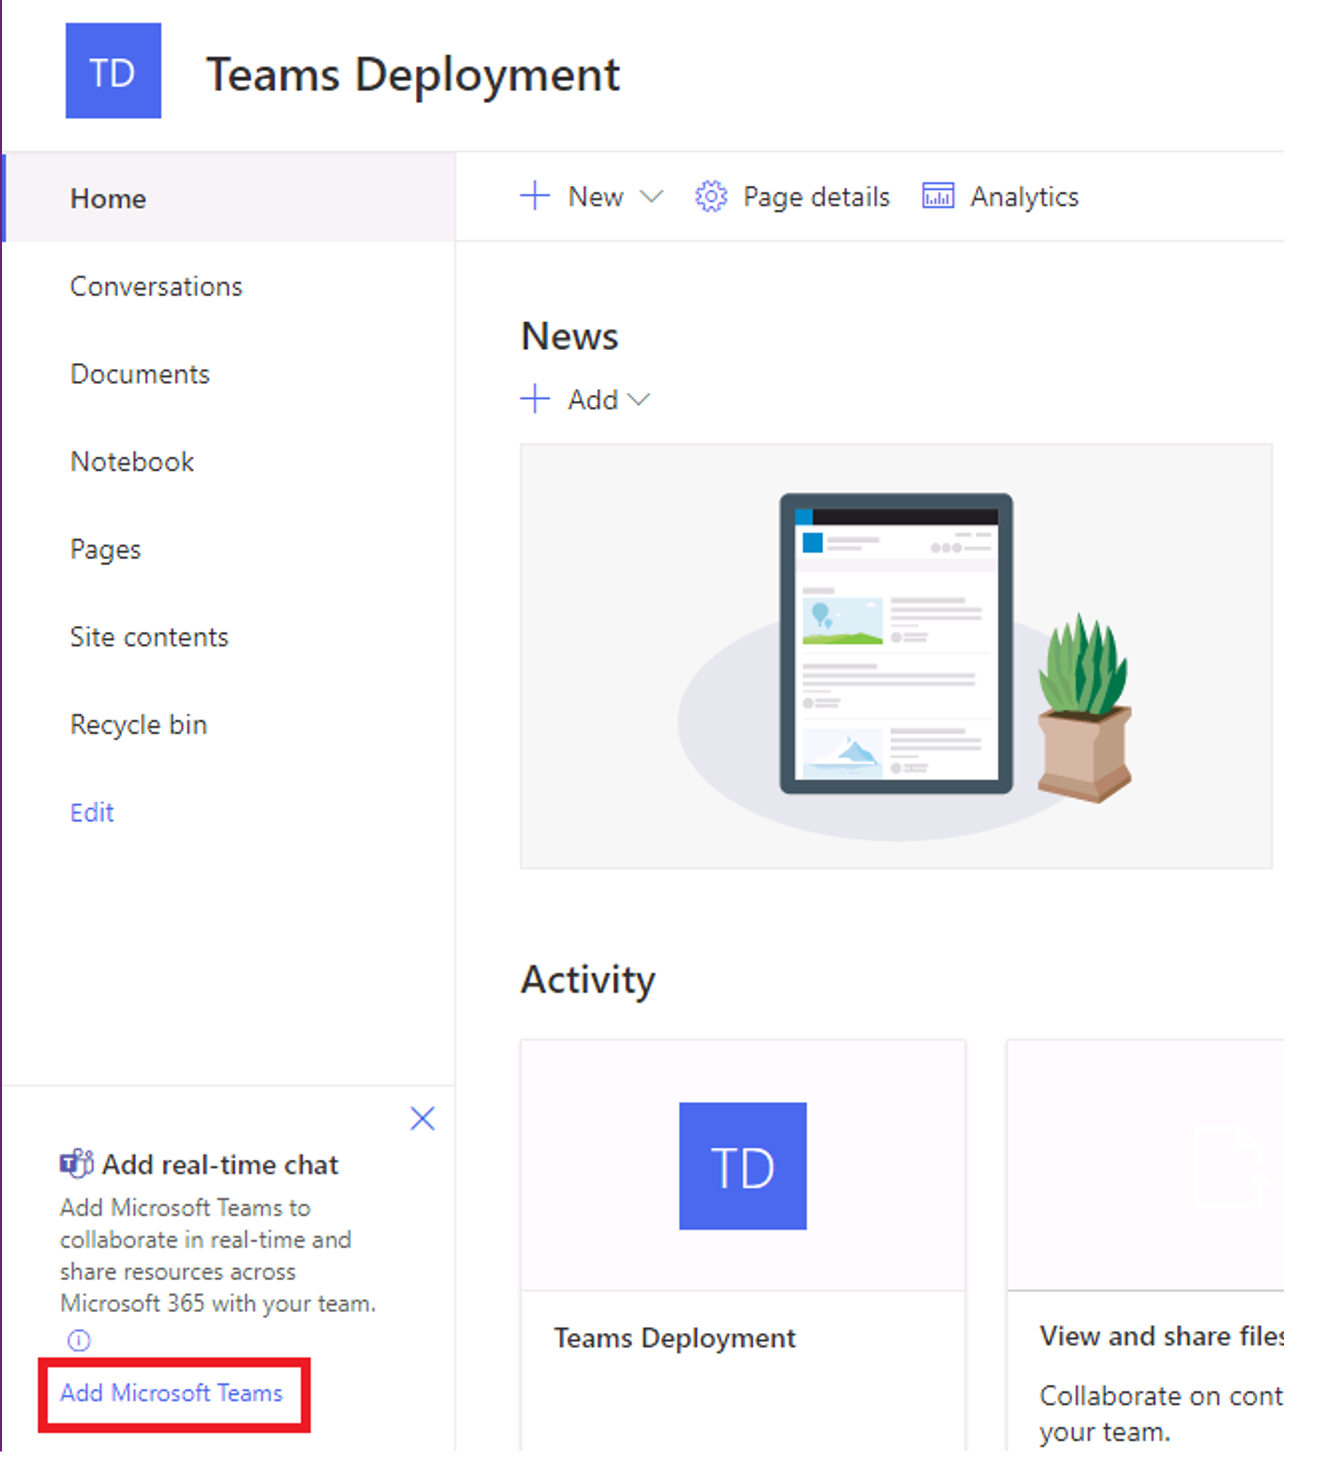Screen dimensions: 1336x1474
Task: Click the TD site logo in header
Action: click(113, 71)
